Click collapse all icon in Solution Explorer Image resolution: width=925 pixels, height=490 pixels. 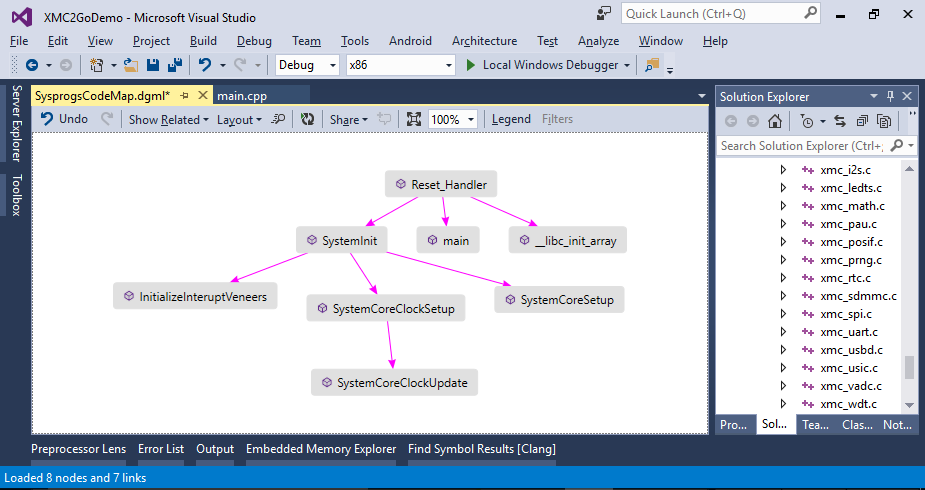pyautogui.click(x=862, y=121)
